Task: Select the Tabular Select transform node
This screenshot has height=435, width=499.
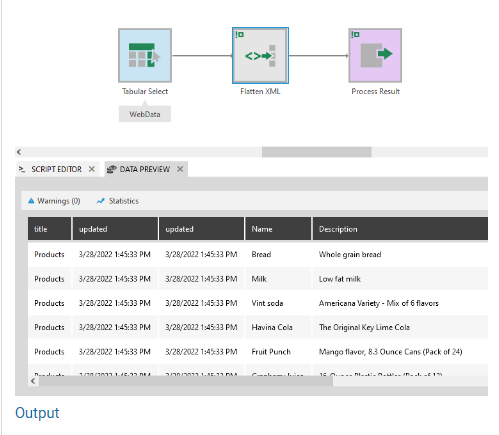Action: click(x=145, y=55)
